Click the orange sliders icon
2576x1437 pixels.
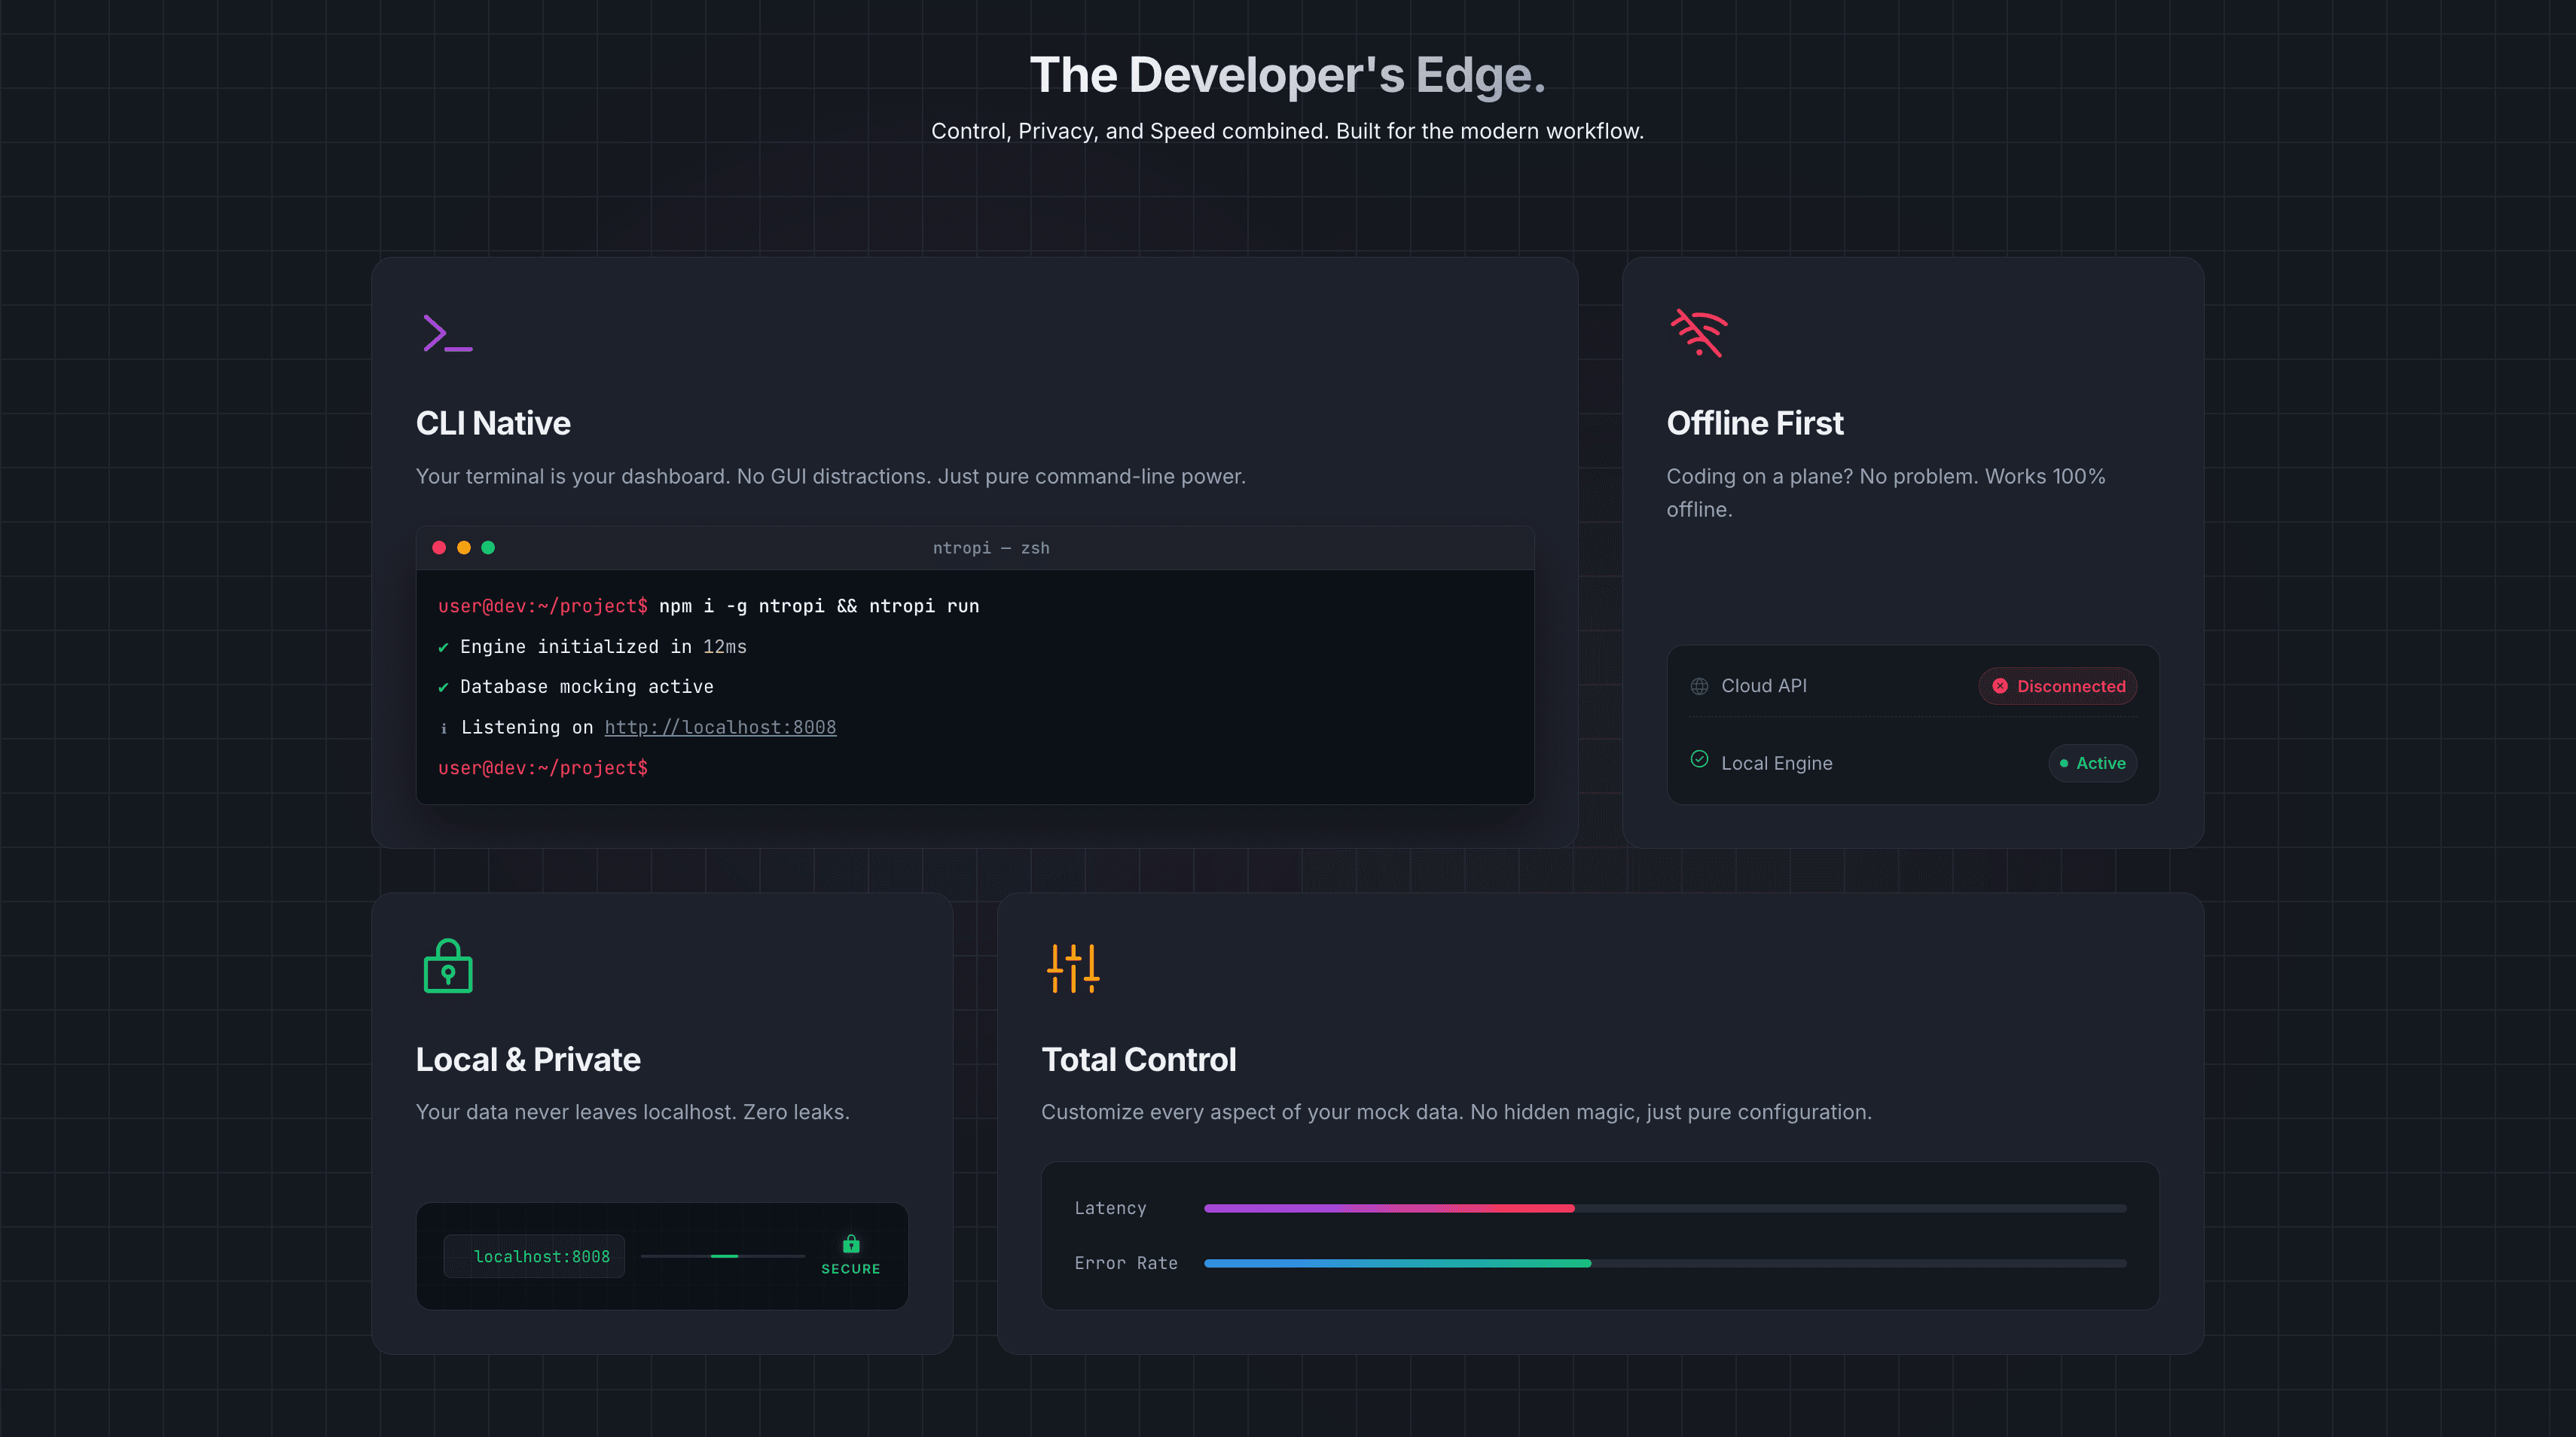coord(1072,967)
